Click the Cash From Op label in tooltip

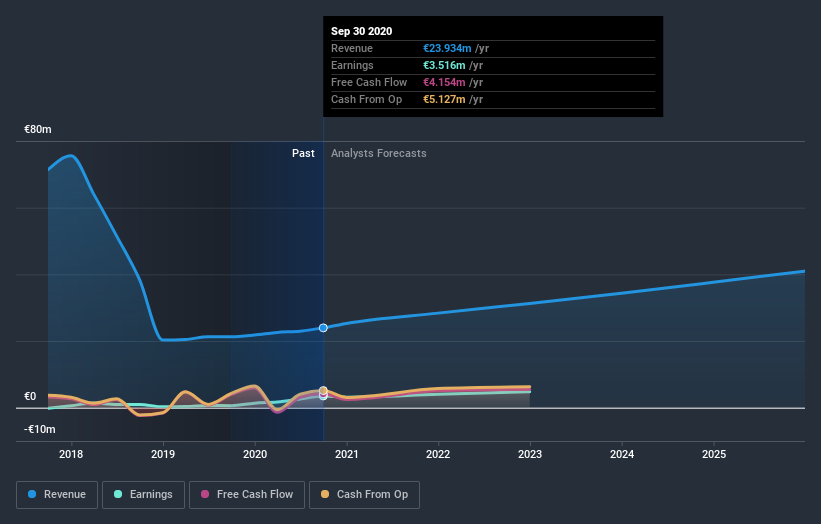coord(367,99)
